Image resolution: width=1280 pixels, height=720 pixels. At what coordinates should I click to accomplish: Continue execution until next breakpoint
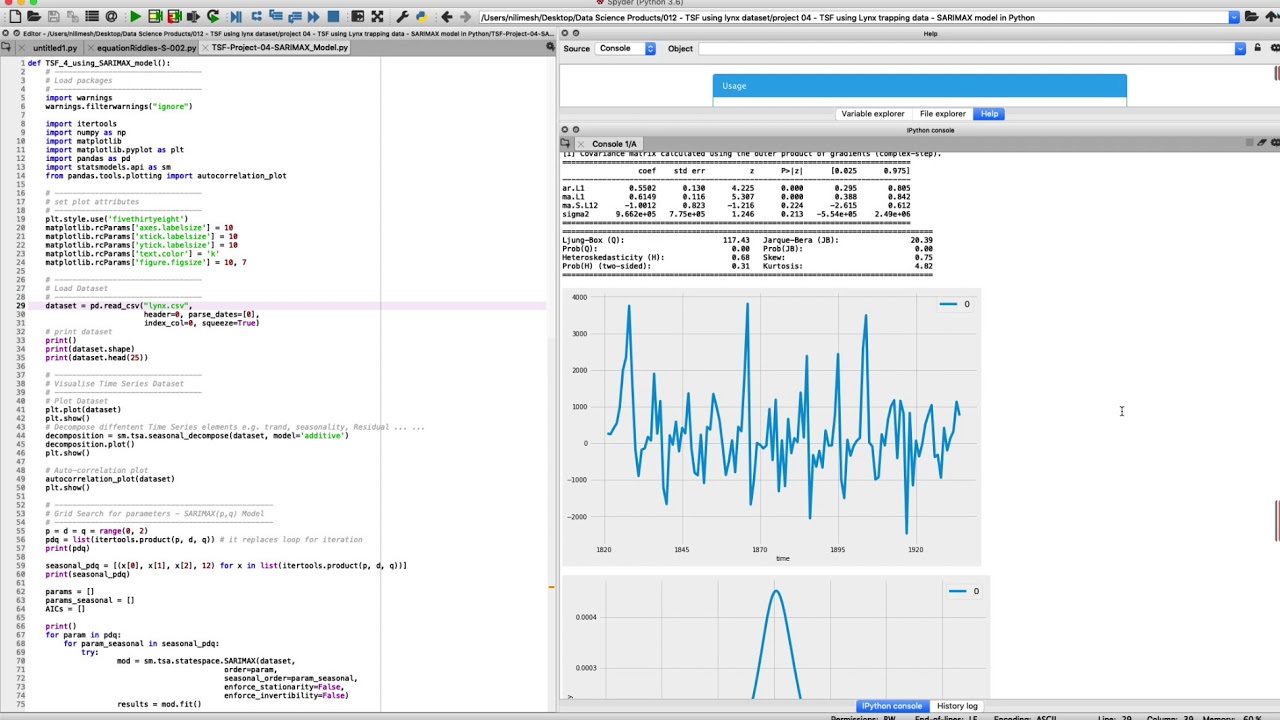click(313, 17)
